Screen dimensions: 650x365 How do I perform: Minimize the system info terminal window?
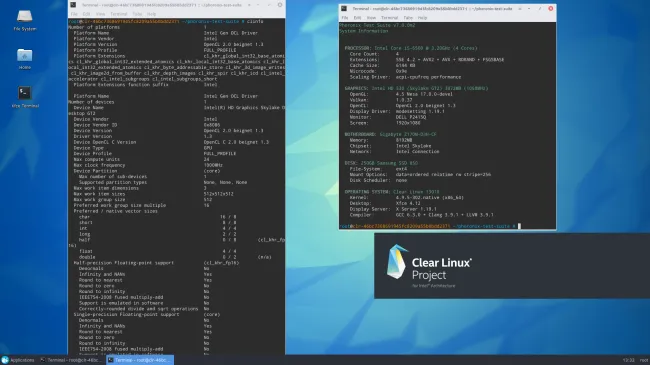pos(529,8)
